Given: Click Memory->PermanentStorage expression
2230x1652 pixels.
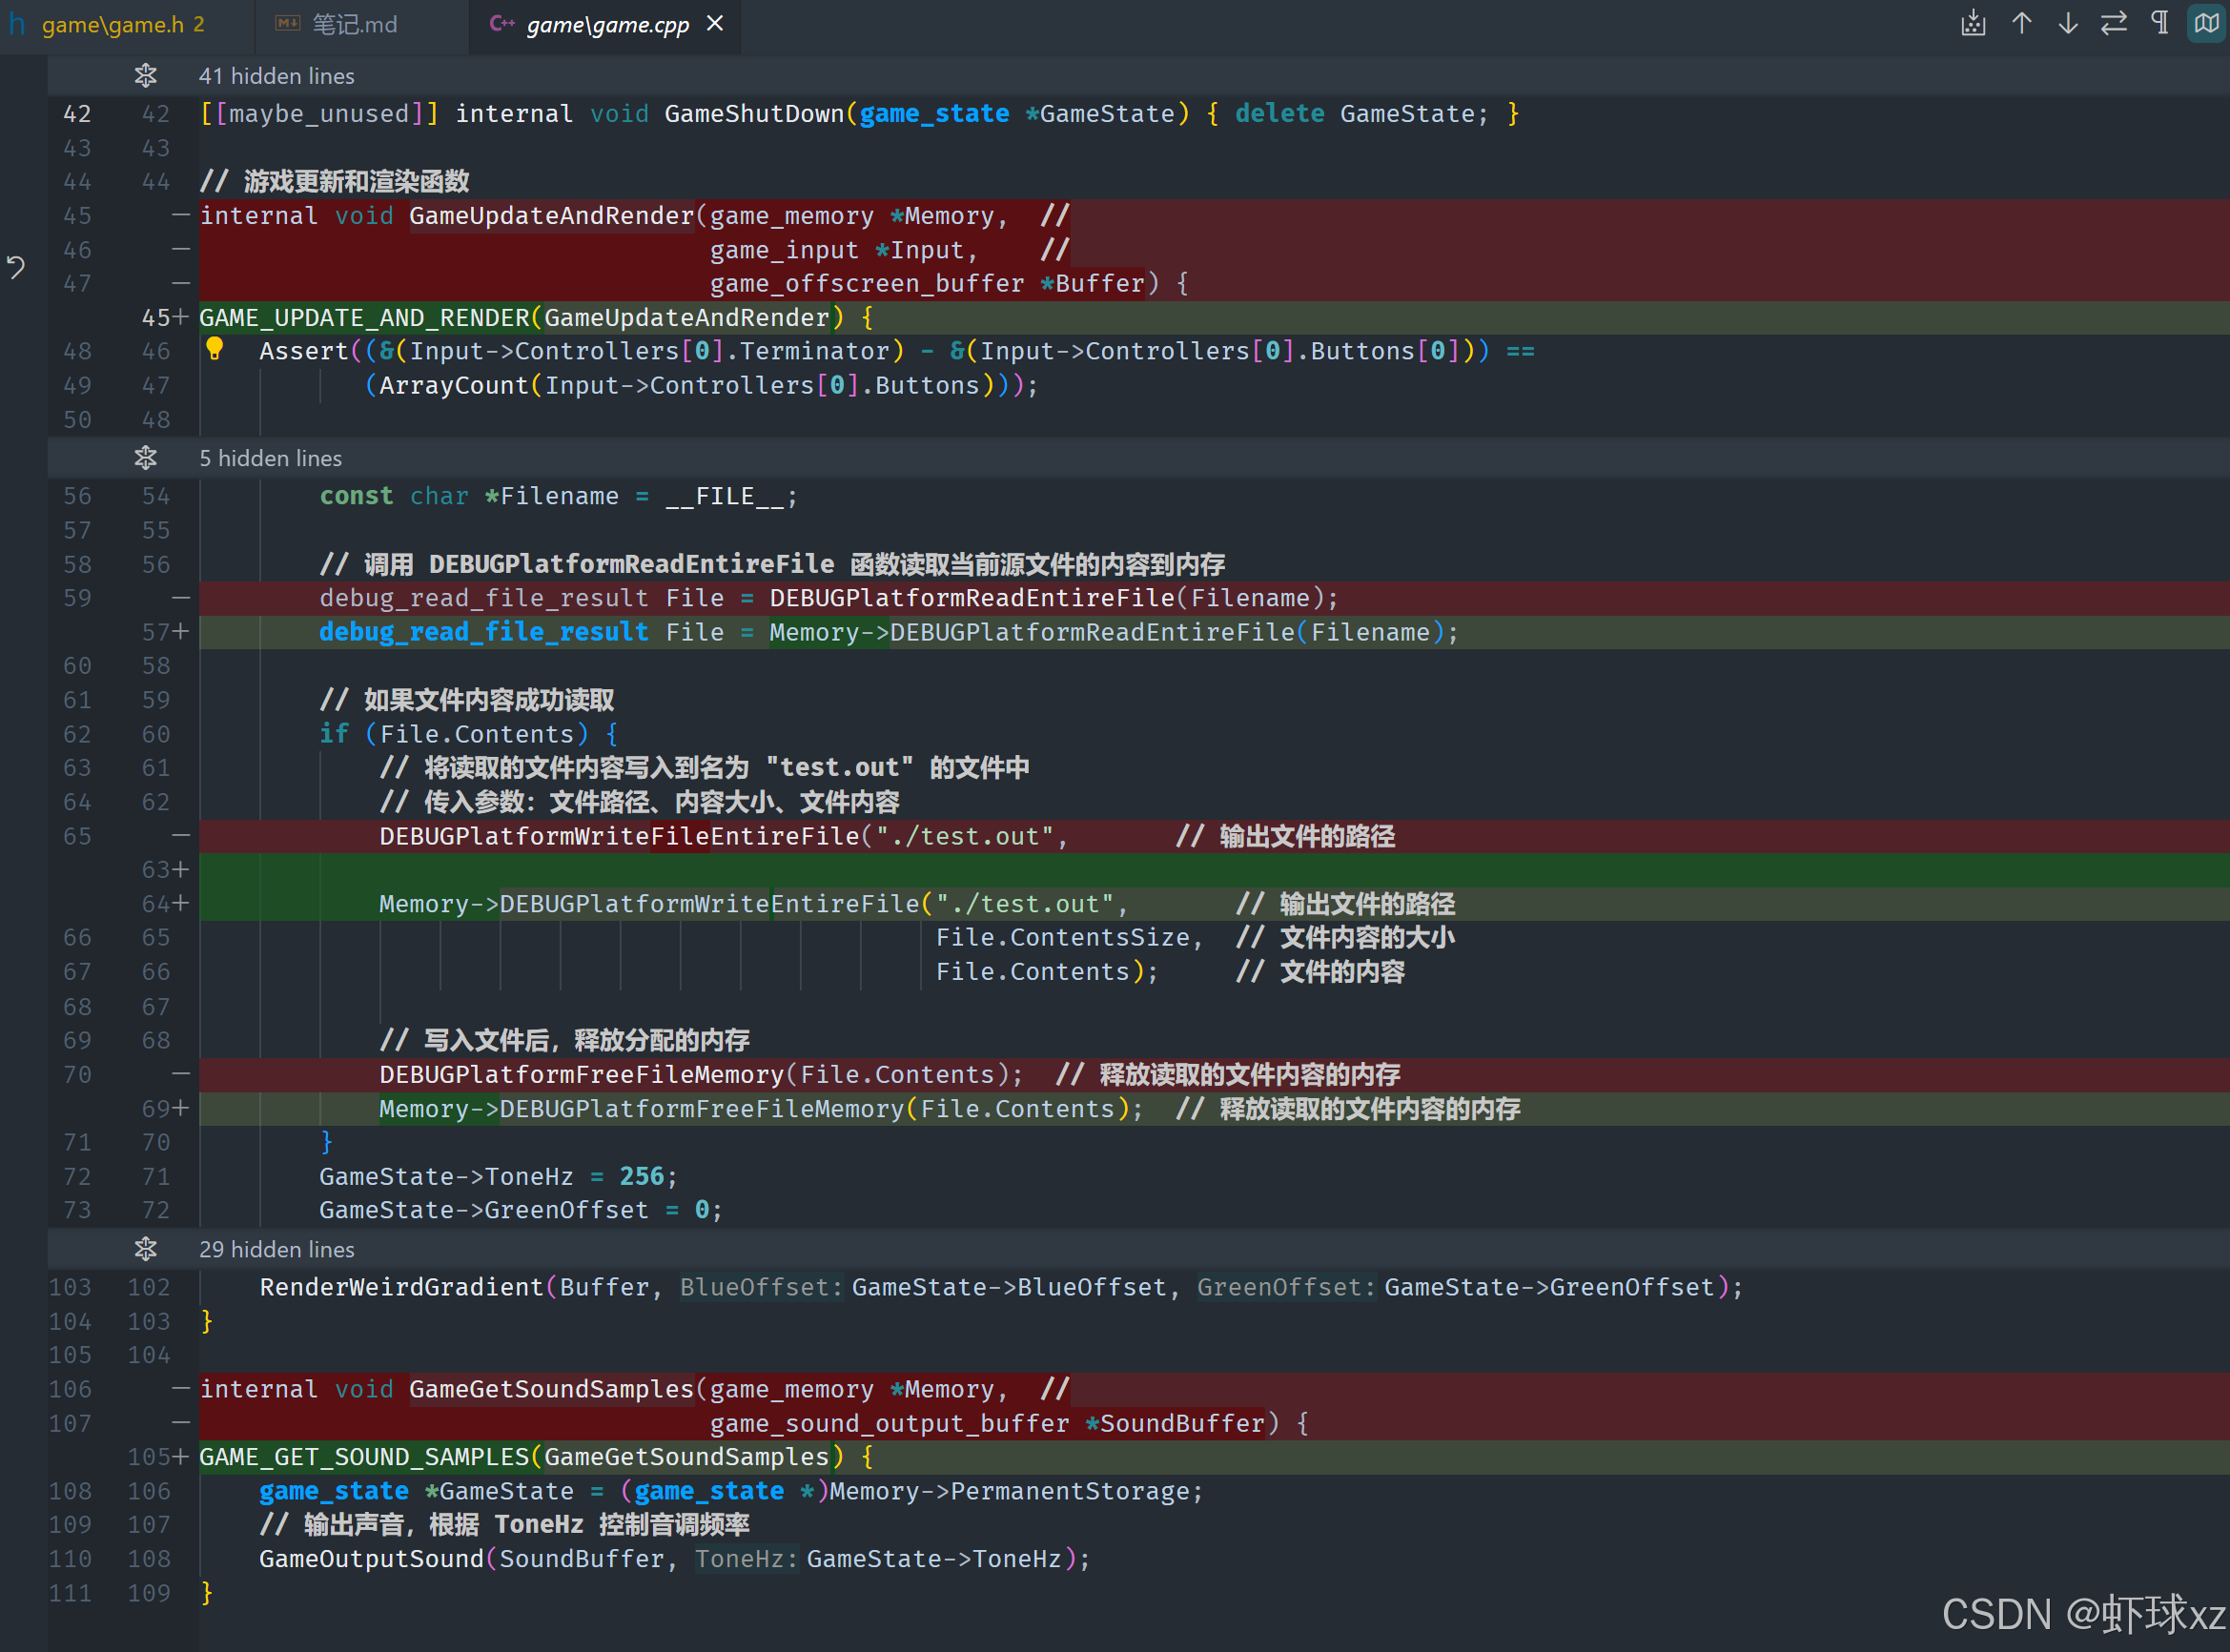Looking at the screenshot, I should pyautogui.click(x=1009, y=1491).
